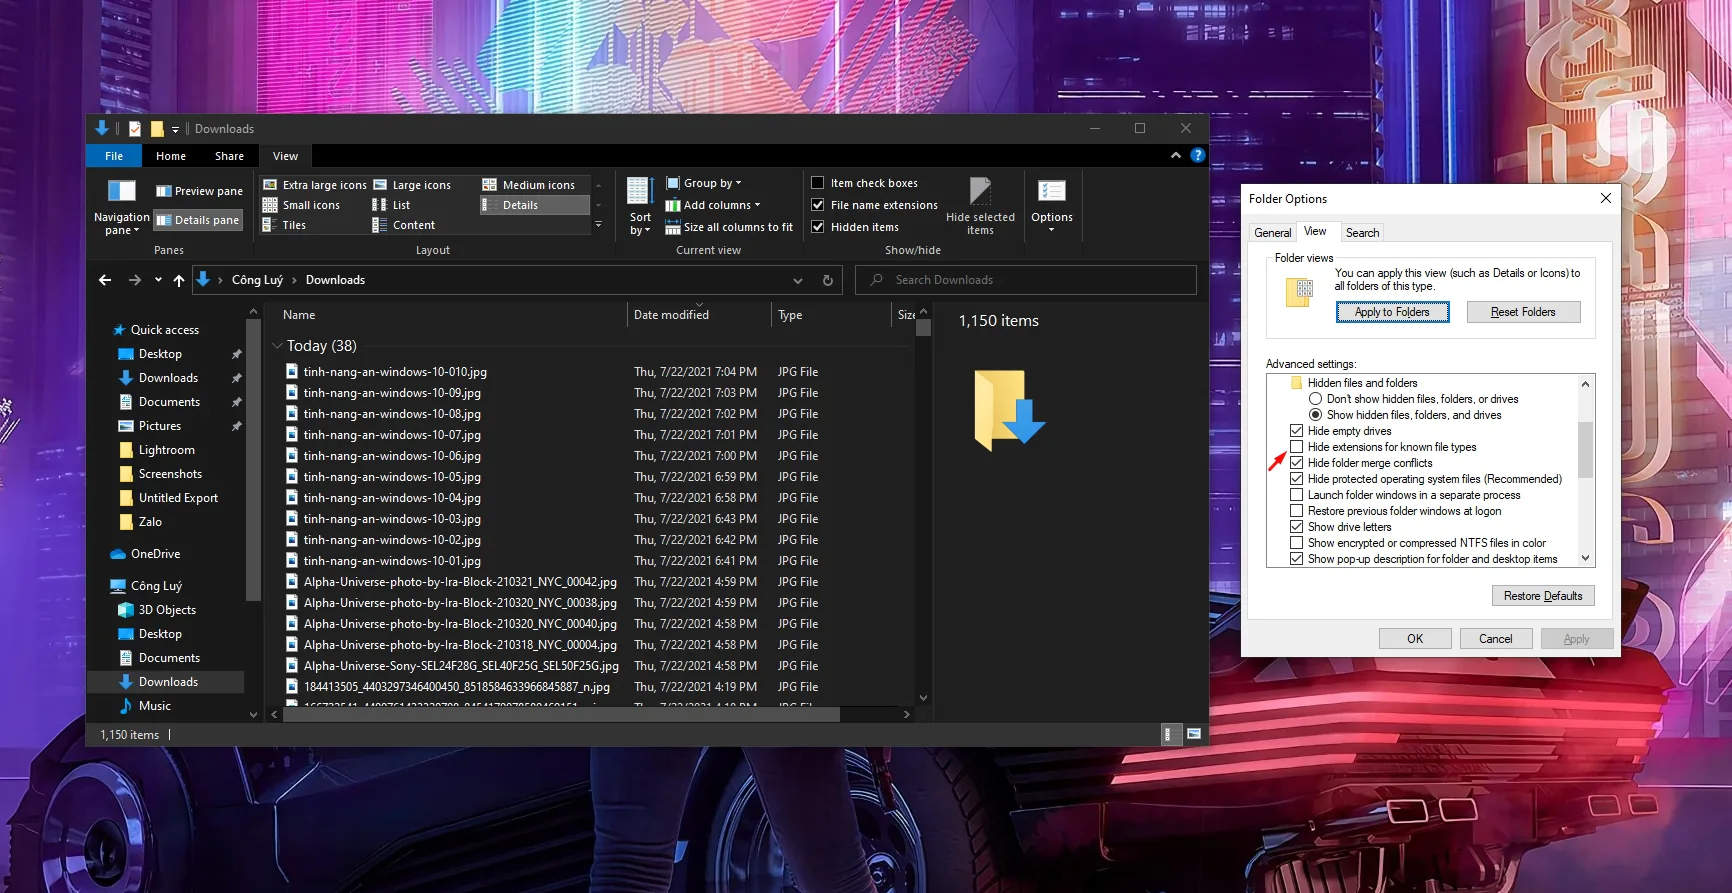Collapse the Today (38) group

pyautogui.click(x=277, y=346)
